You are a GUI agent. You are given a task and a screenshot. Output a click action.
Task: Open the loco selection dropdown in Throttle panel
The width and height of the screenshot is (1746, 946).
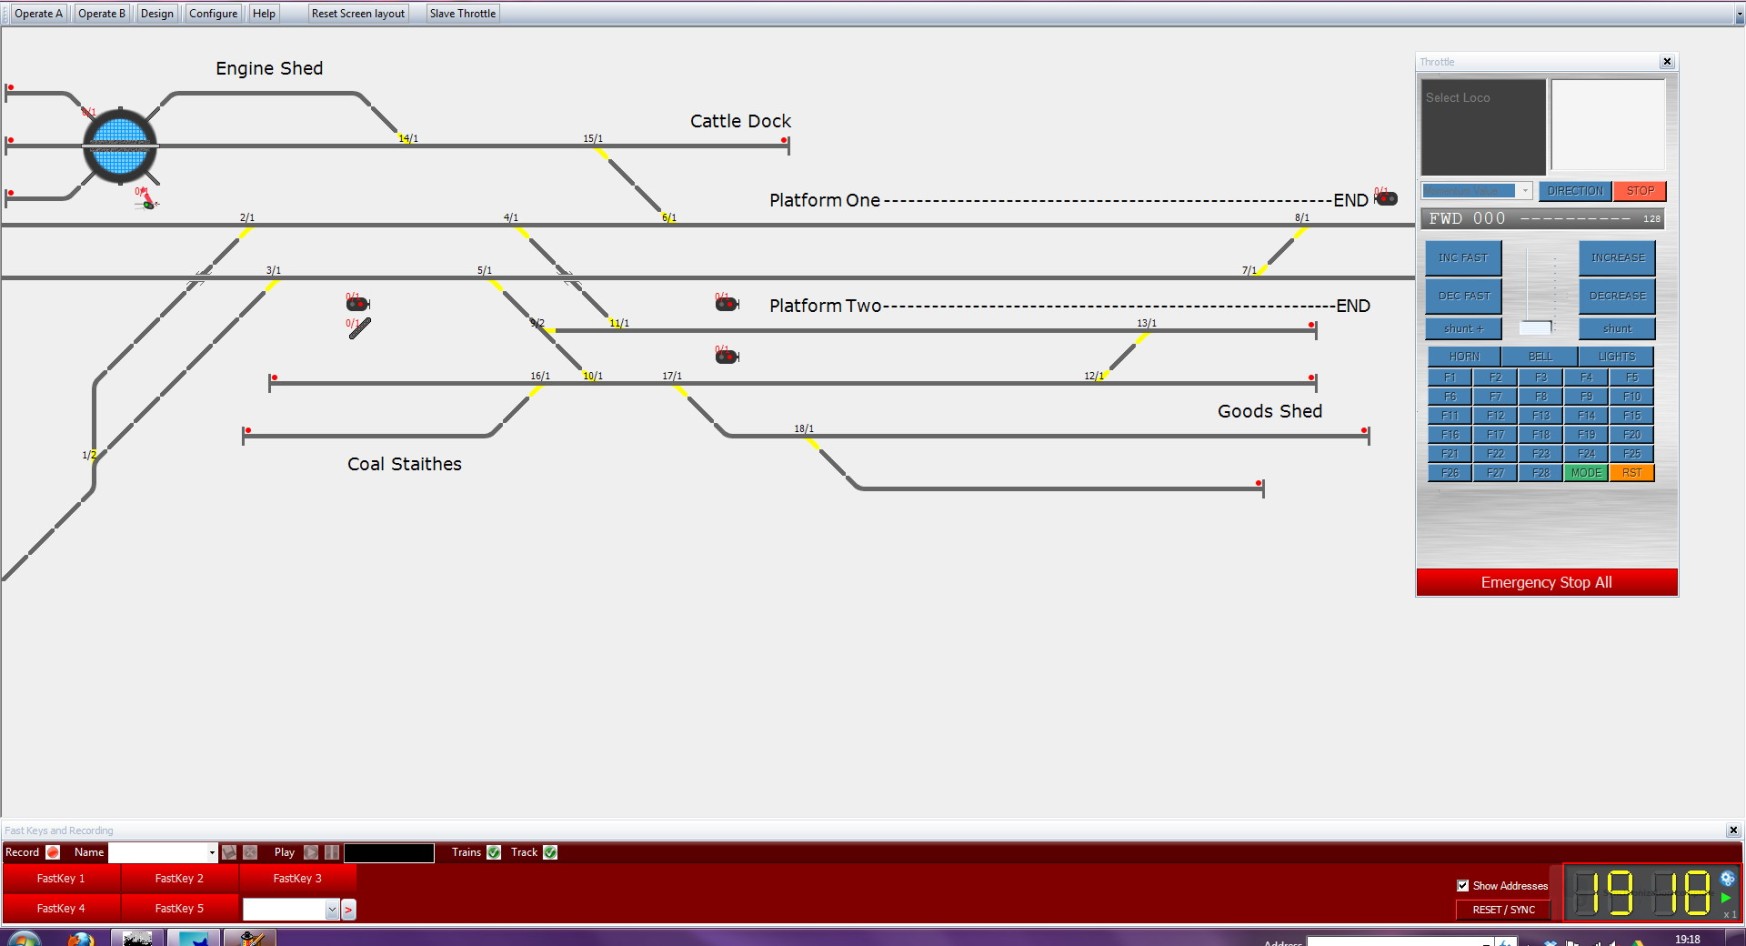(x=1524, y=190)
